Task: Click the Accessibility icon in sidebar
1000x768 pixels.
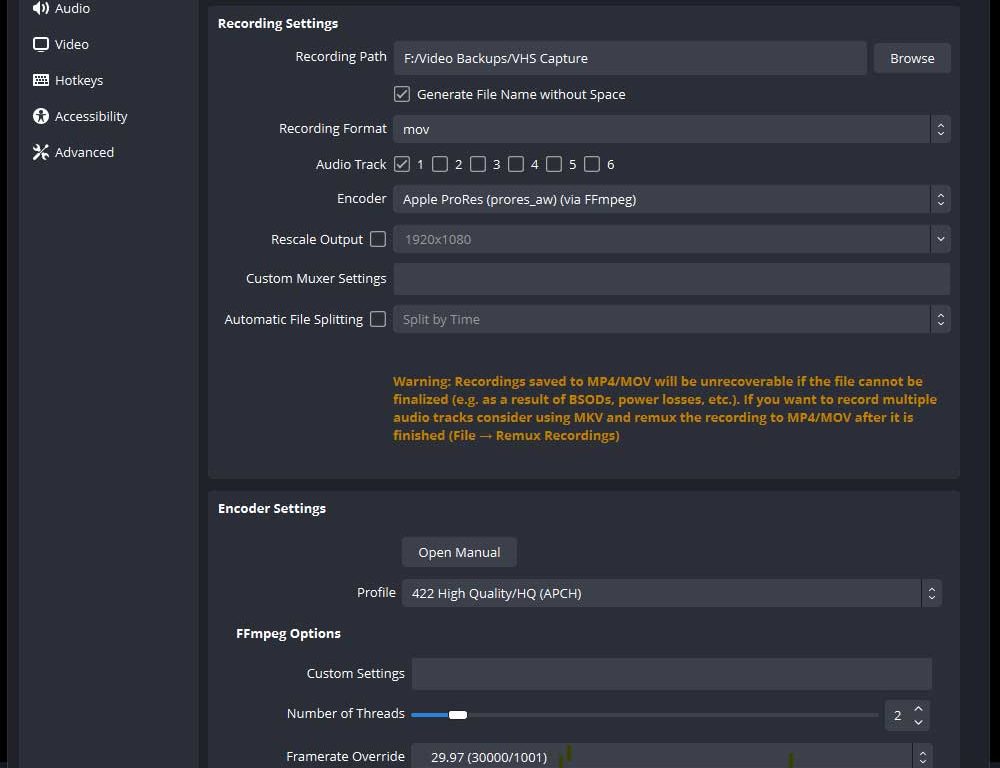Action: (x=41, y=116)
